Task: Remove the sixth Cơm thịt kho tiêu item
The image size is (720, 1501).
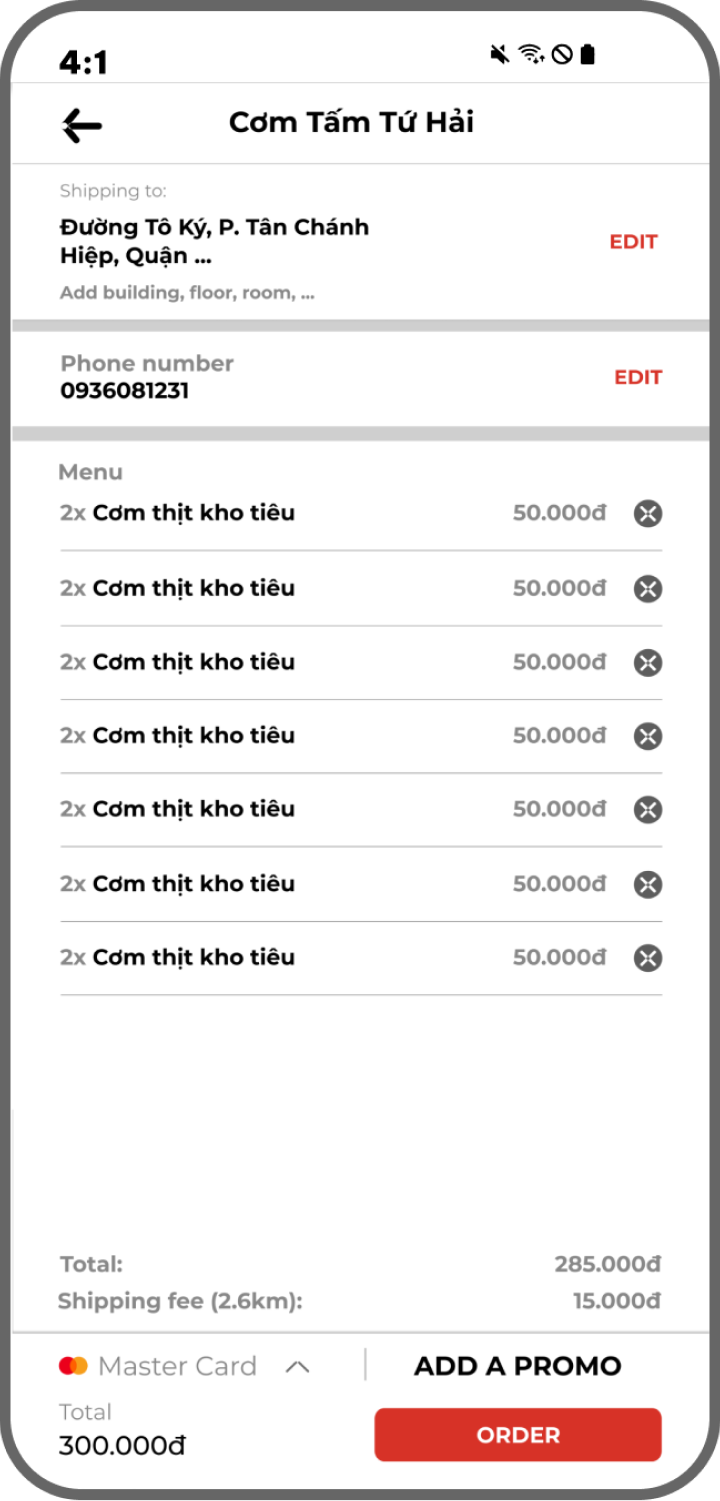Action: click(648, 884)
